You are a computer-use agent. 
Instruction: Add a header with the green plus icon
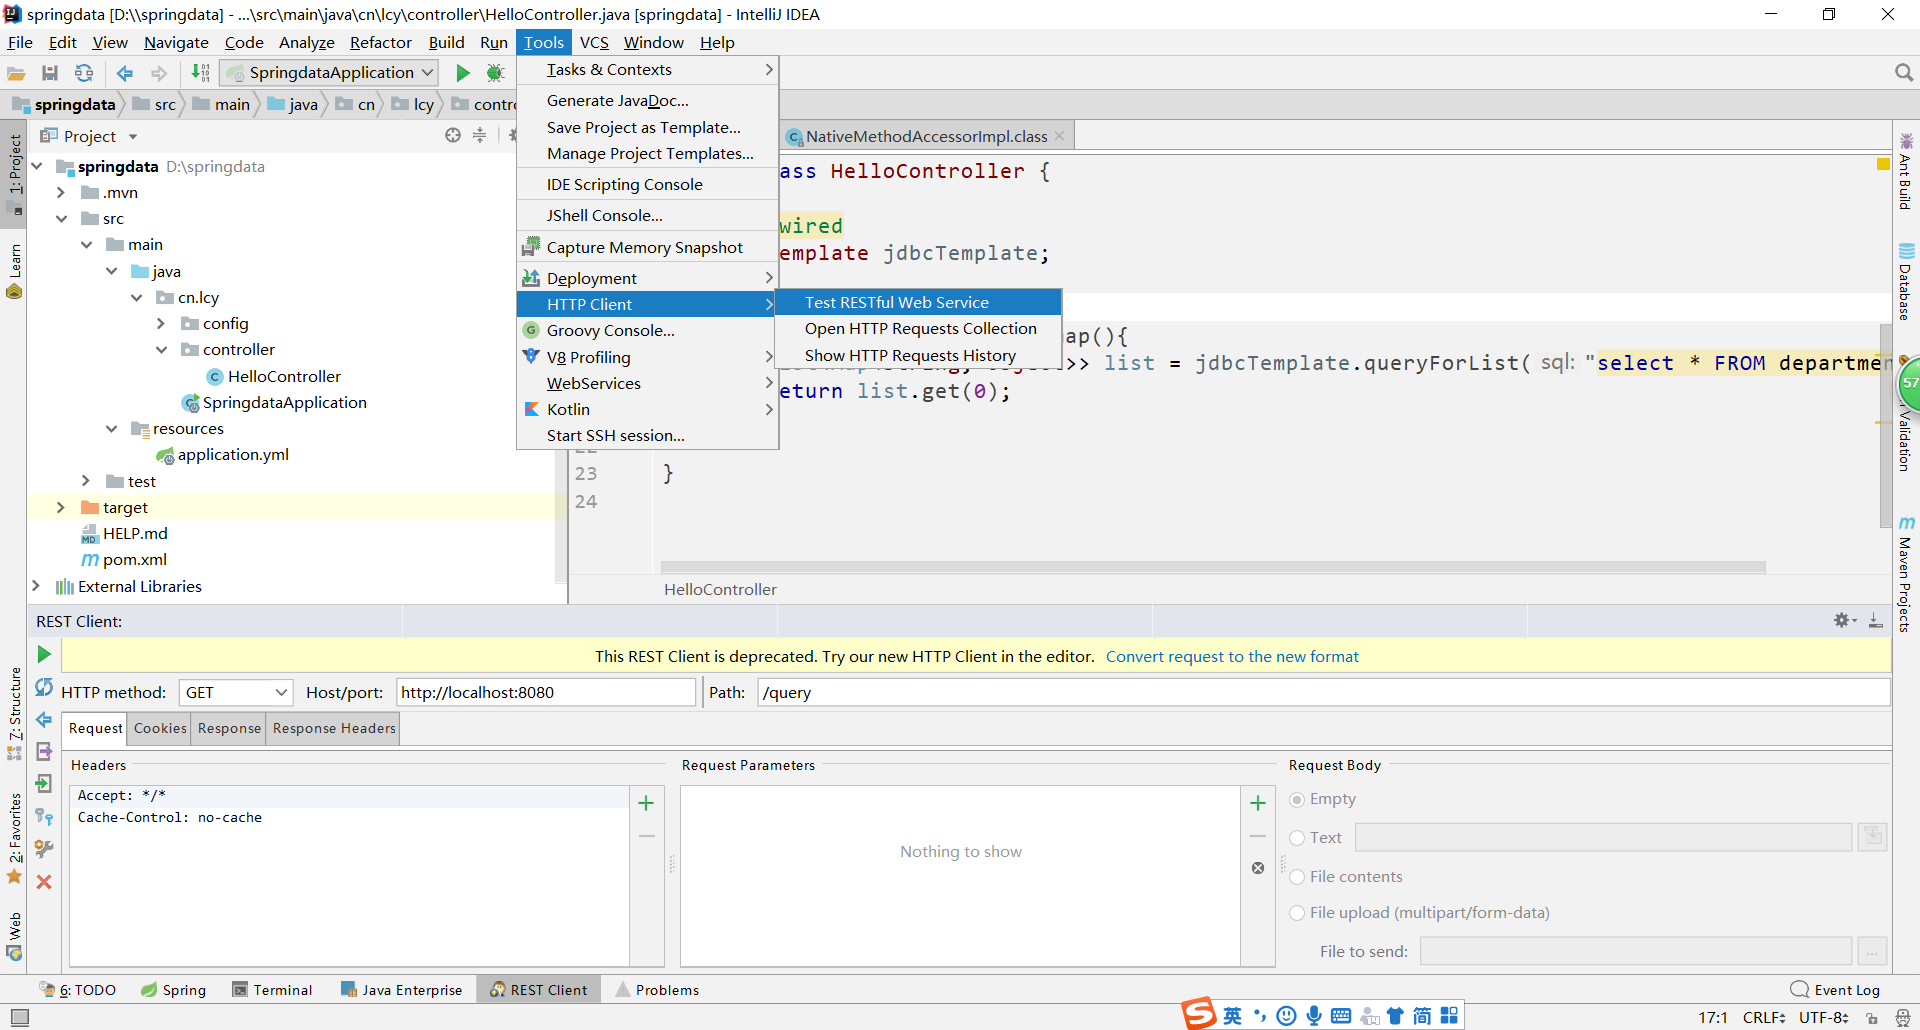click(646, 803)
